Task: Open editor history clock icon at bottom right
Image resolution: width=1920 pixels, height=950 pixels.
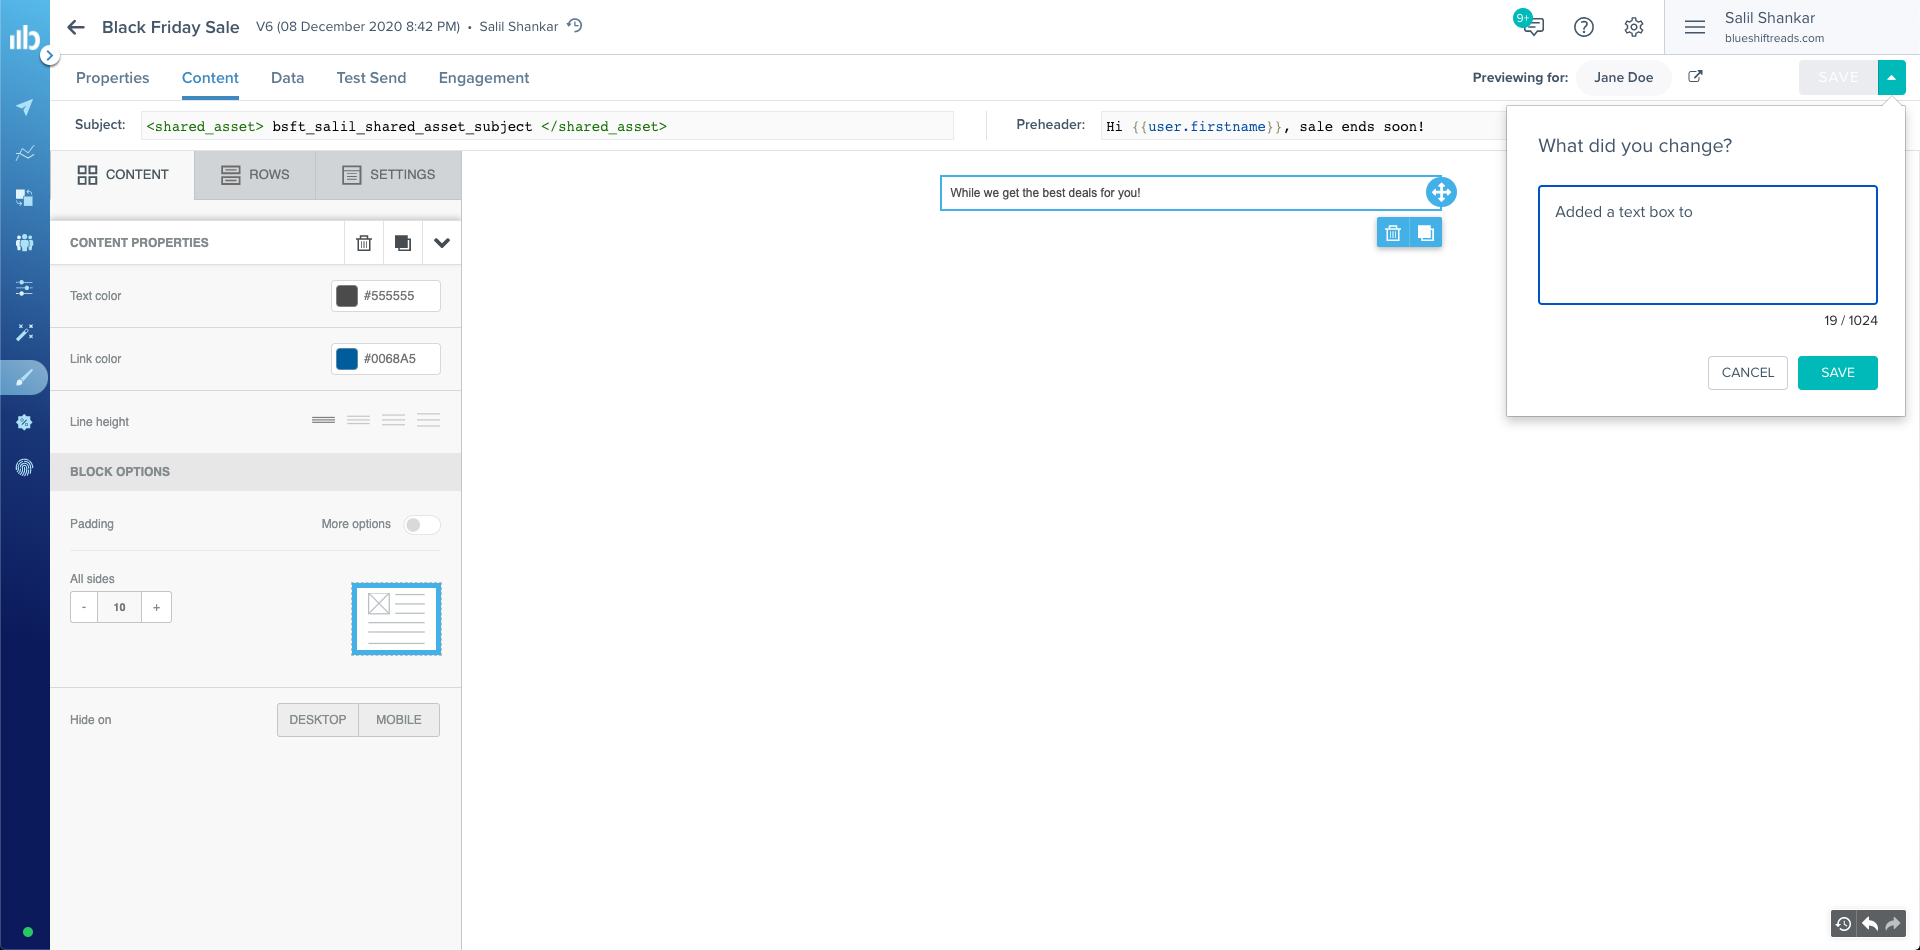Action: [x=1844, y=924]
